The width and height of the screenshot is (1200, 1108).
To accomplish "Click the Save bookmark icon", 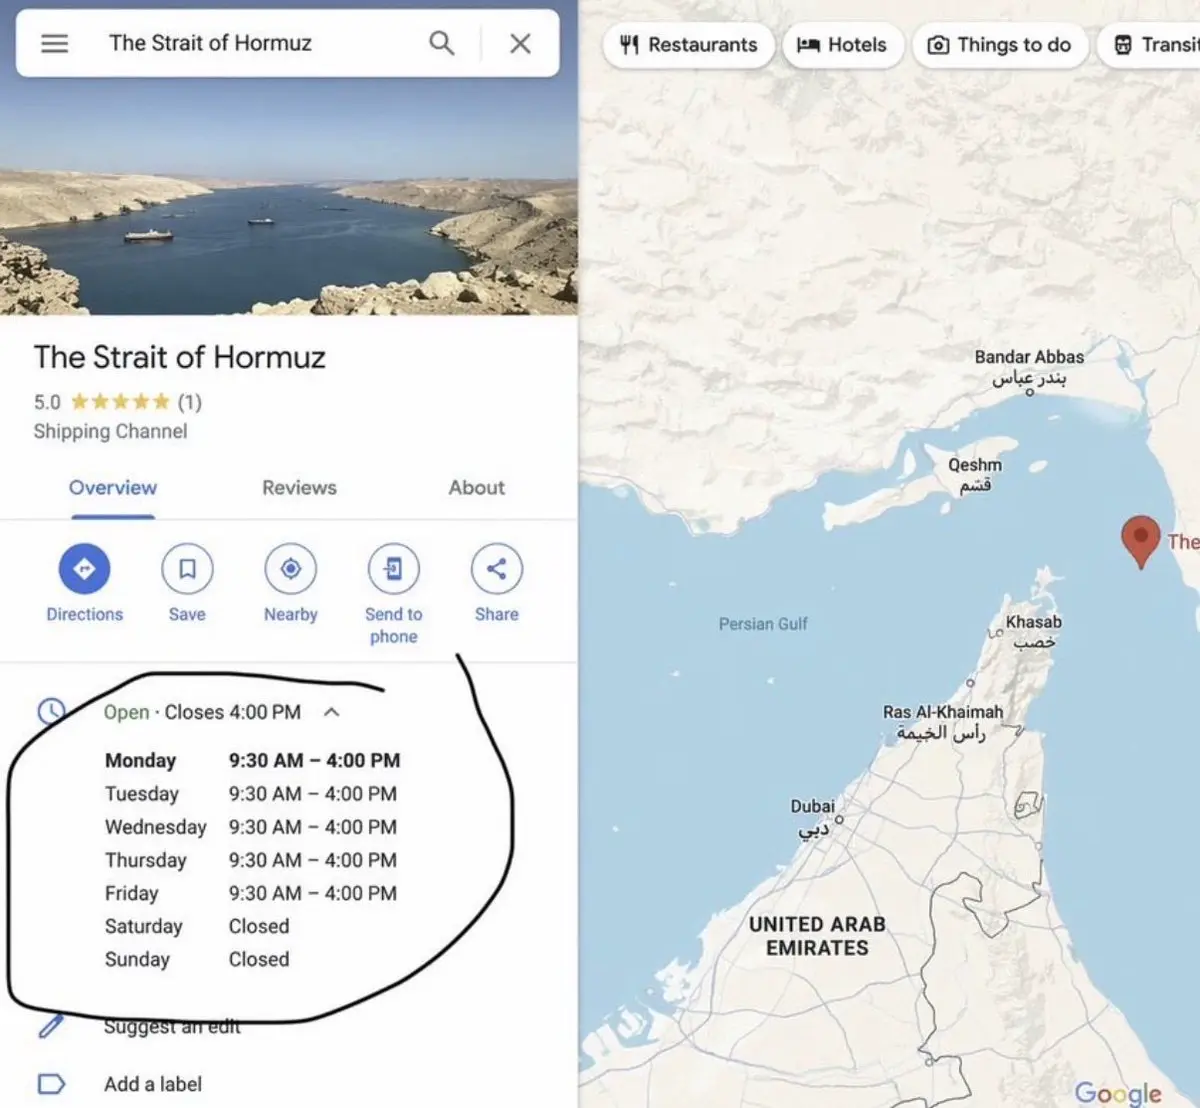I will tap(187, 569).
